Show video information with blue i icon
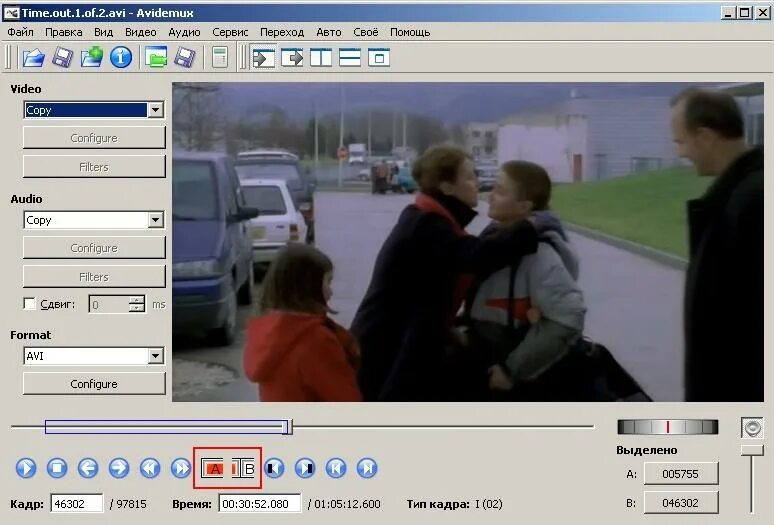Image resolution: width=774 pixels, height=525 pixels. click(121, 58)
